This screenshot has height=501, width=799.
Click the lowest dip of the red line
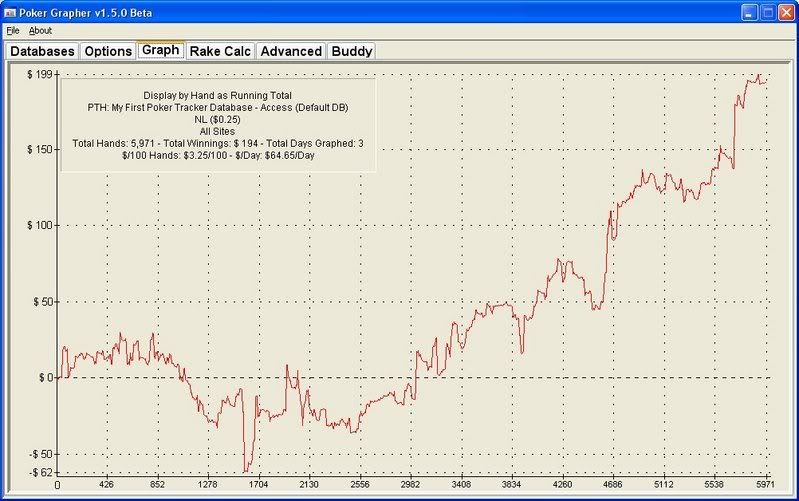(244, 471)
